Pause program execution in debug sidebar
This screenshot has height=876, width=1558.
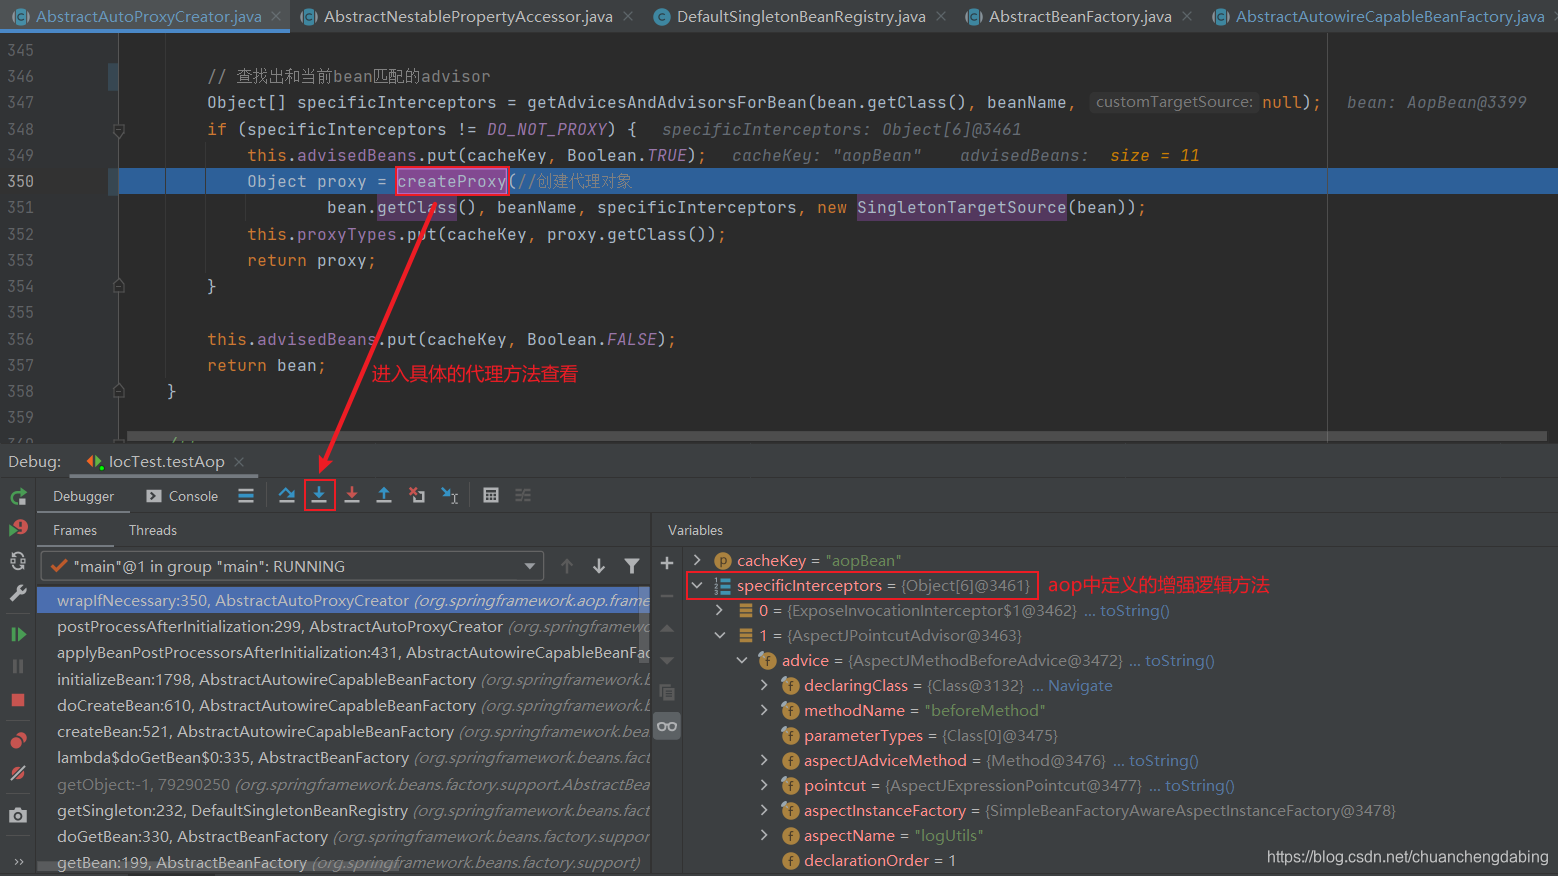[x=18, y=666]
